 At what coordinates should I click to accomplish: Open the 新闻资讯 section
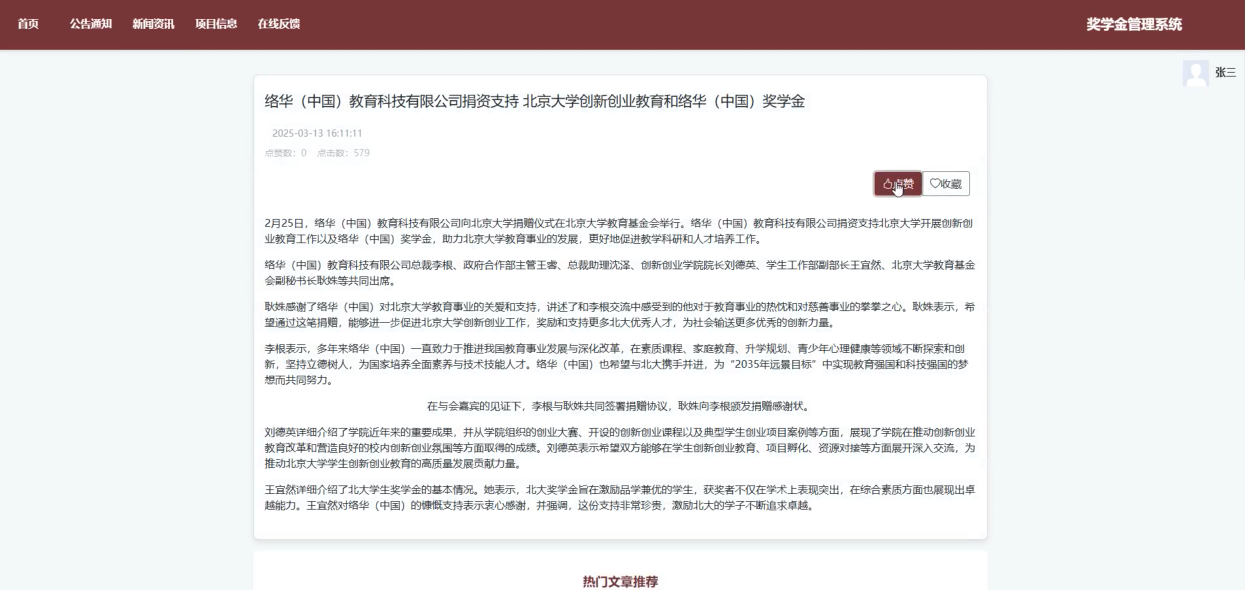point(153,24)
